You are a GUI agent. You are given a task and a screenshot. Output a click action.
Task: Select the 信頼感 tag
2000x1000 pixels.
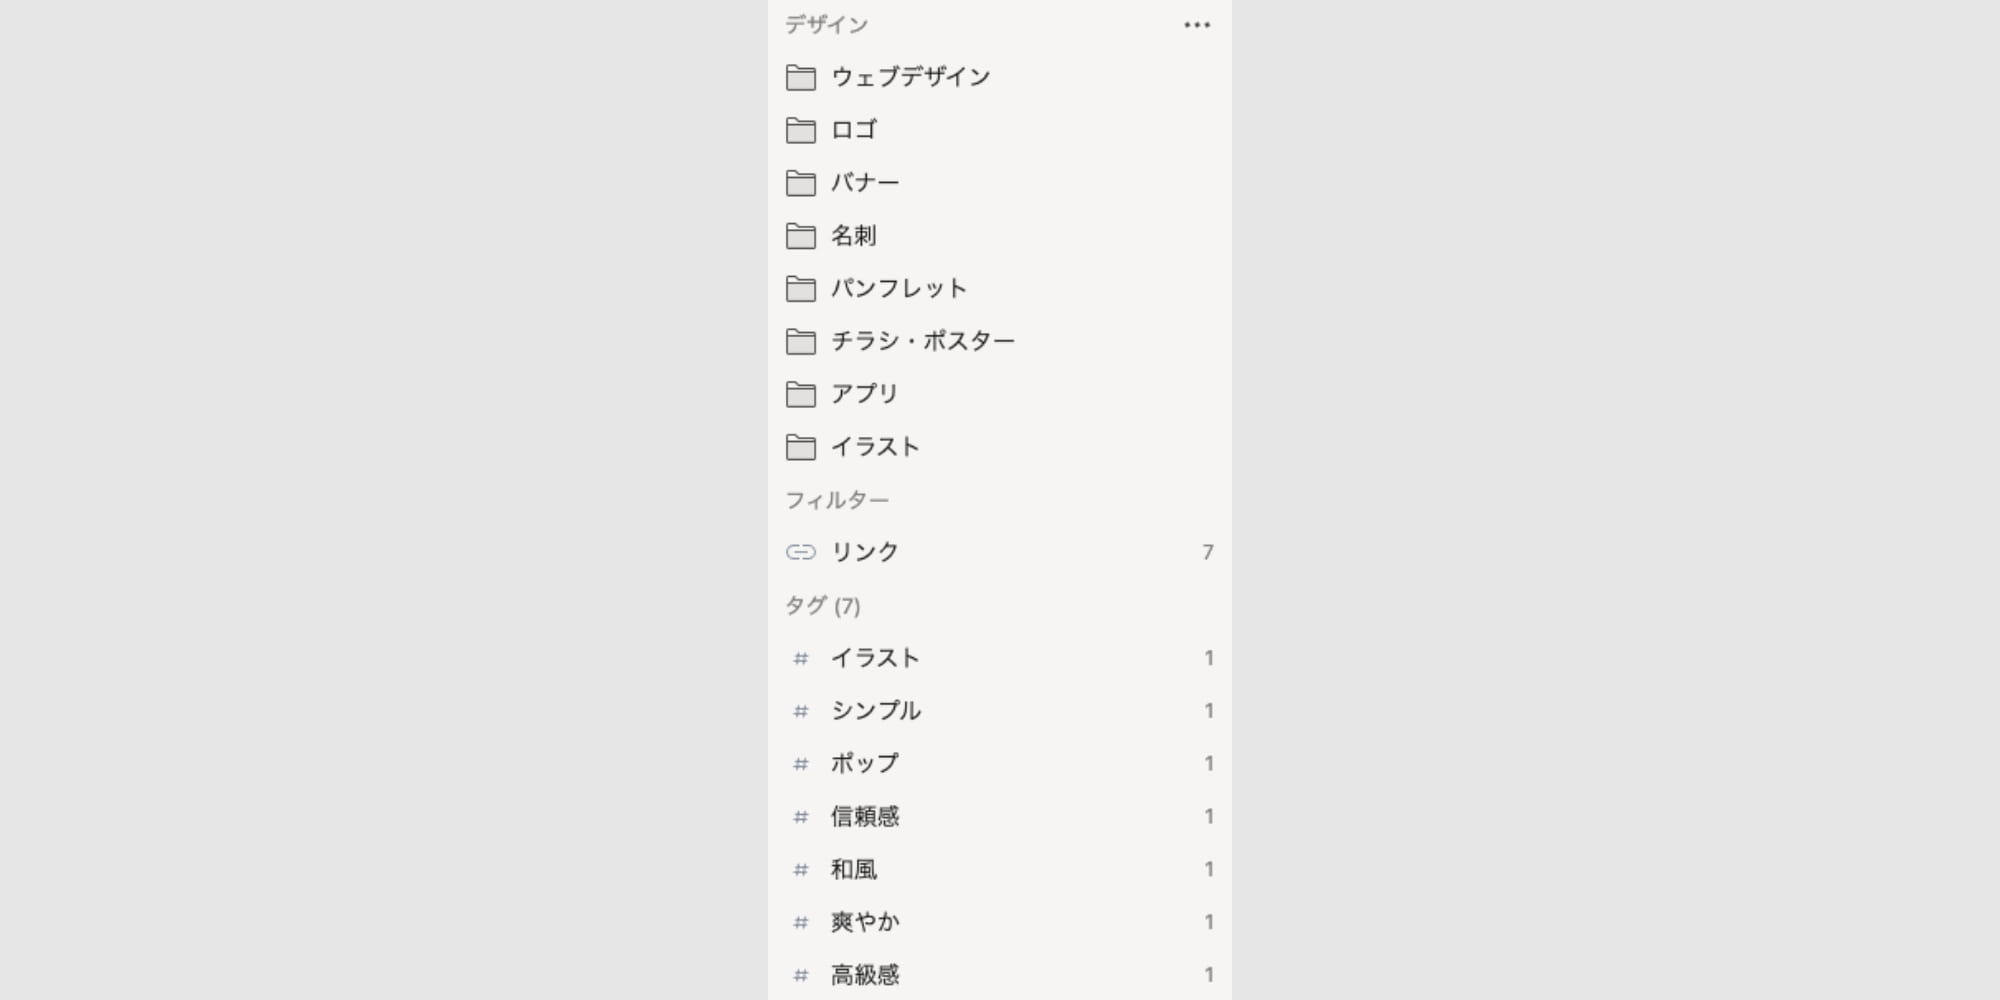[x=1000, y=817]
